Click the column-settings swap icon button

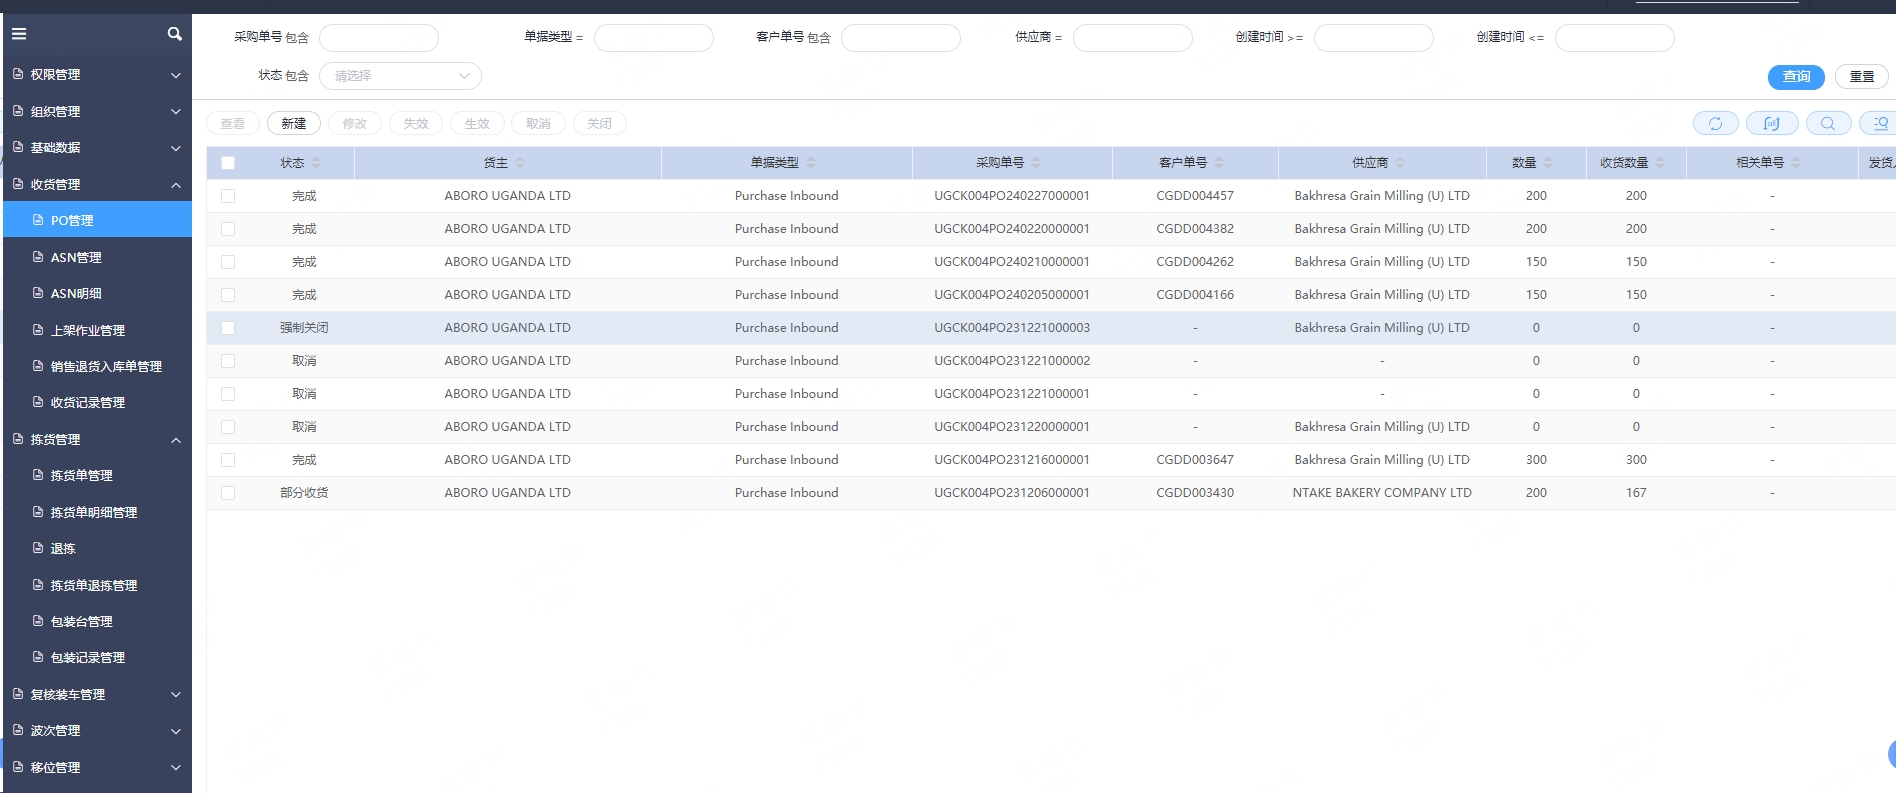[x=1772, y=123]
